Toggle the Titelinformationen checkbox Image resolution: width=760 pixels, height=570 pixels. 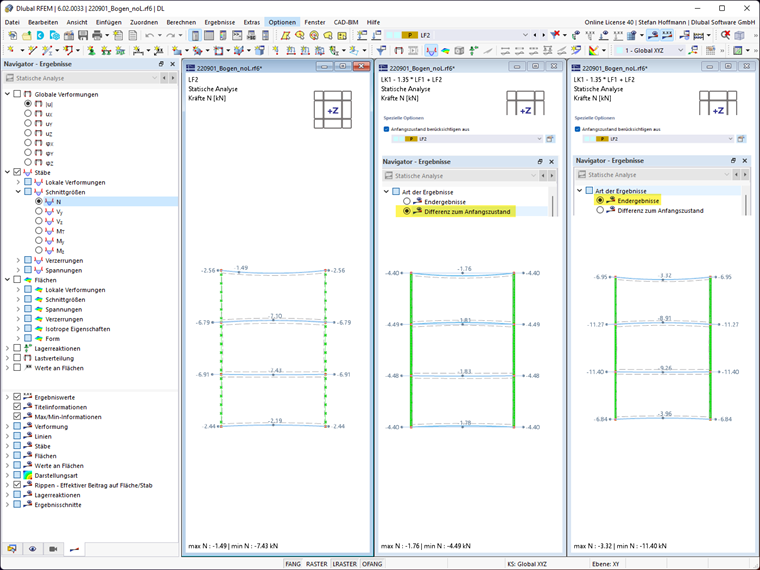[x=17, y=407]
